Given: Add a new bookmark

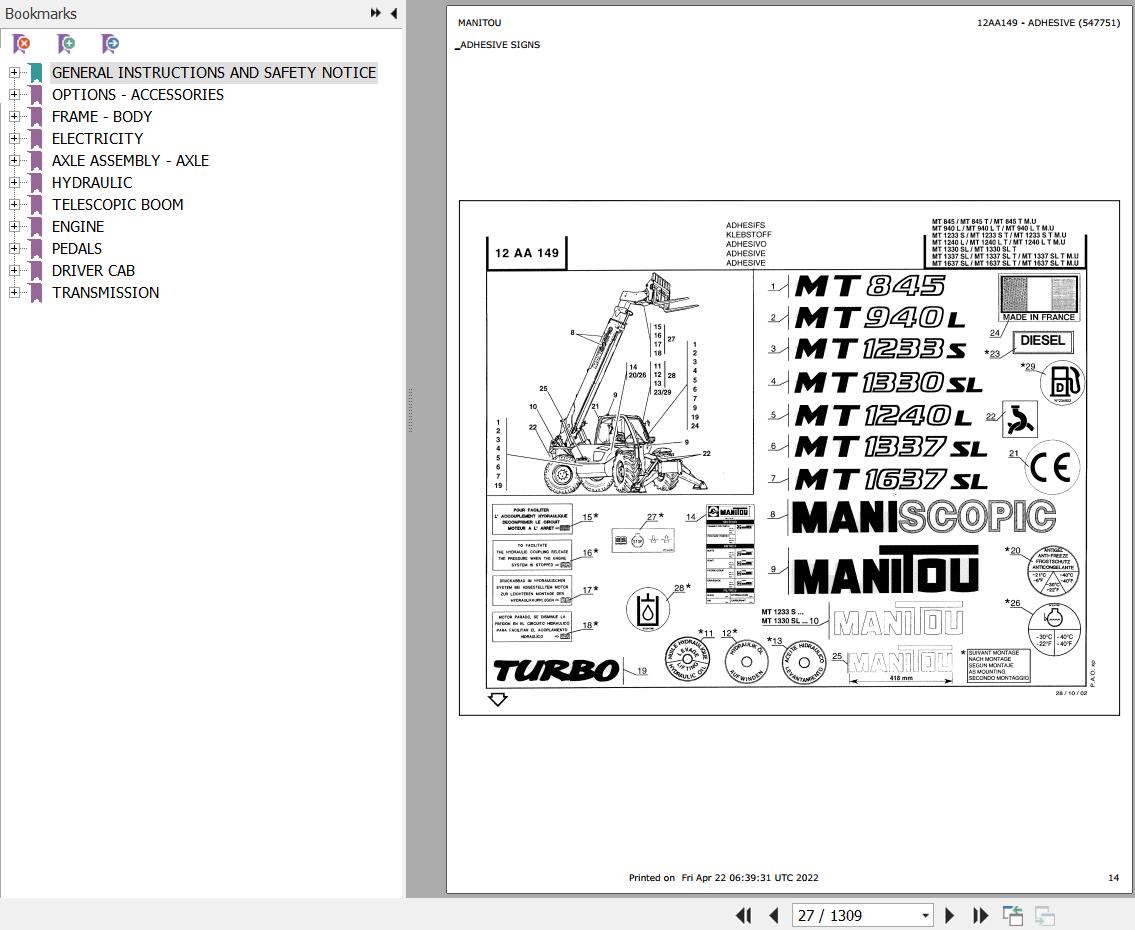Looking at the screenshot, I should point(65,45).
